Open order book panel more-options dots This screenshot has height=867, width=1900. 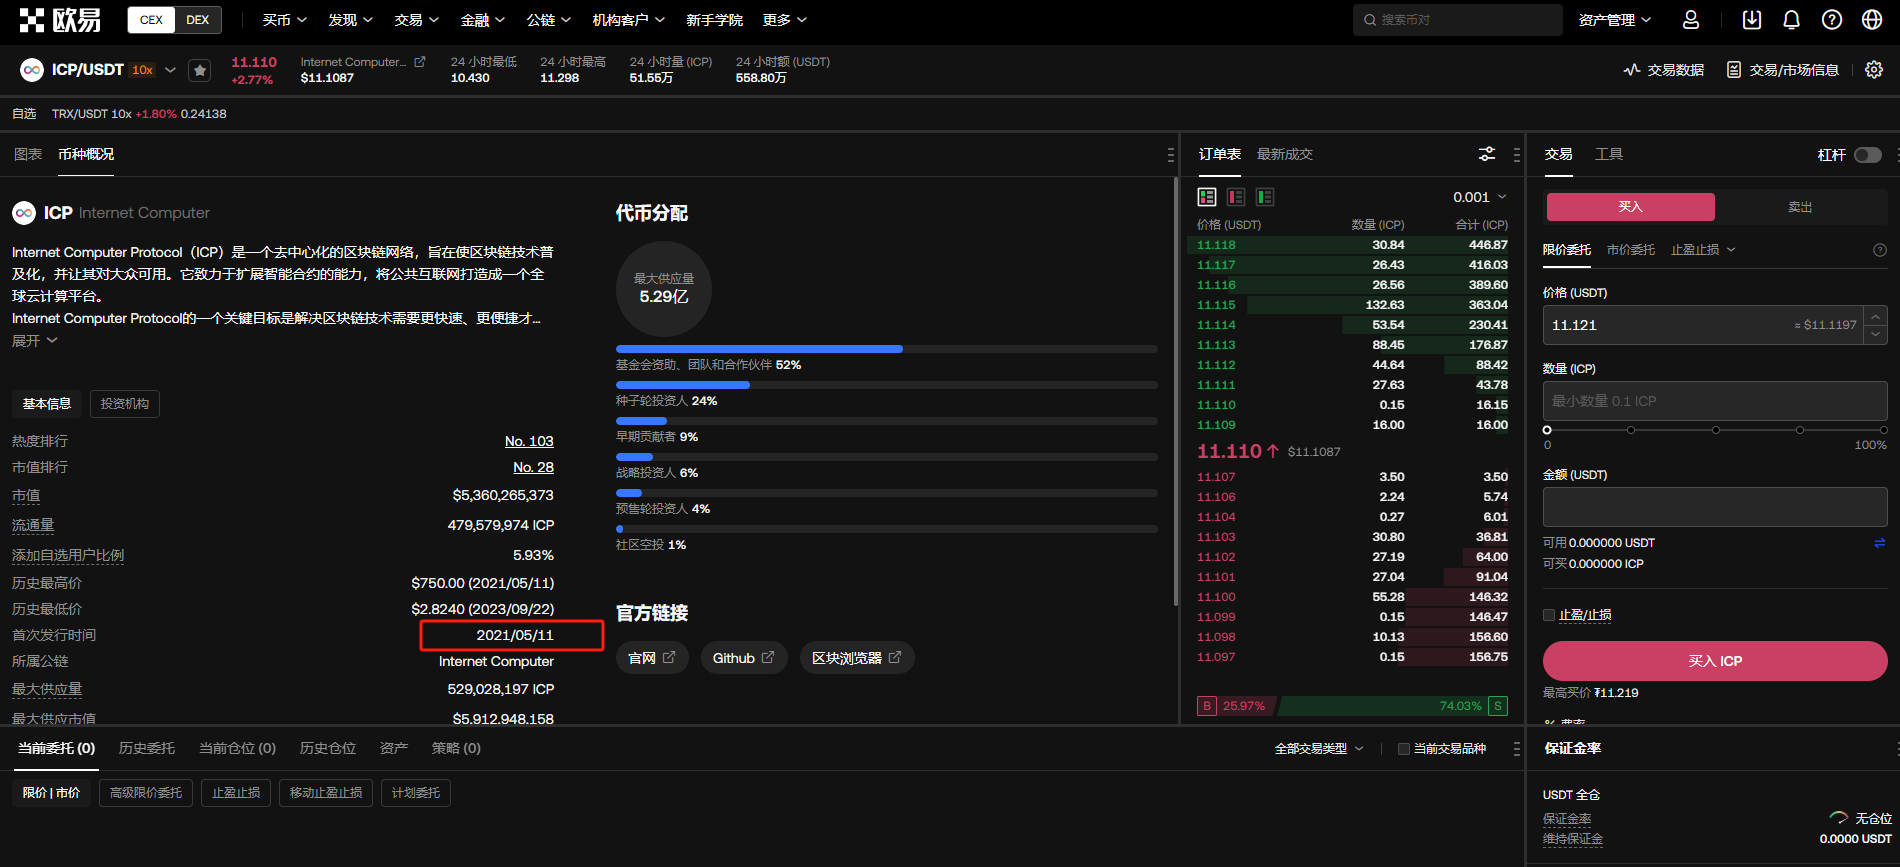click(x=1517, y=155)
